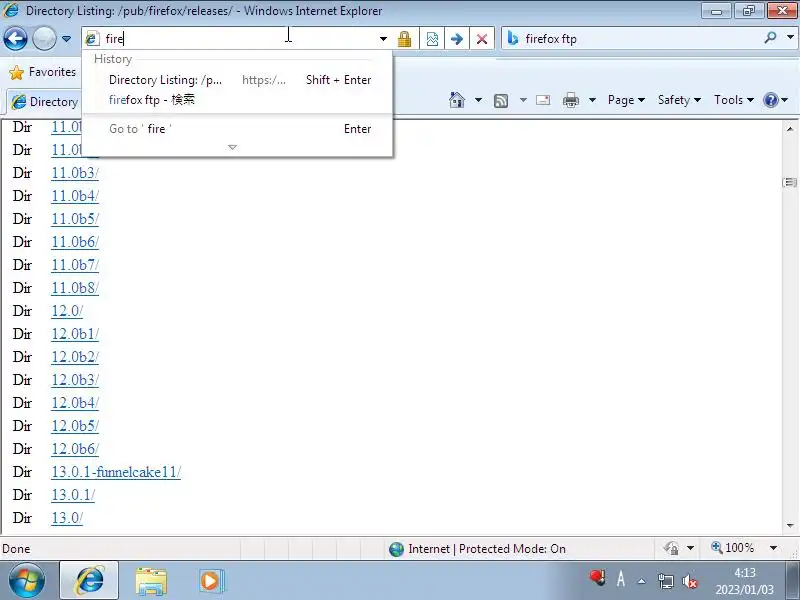Open the Safety menu
Image resolution: width=800 pixels, height=600 pixels.
pyautogui.click(x=679, y=100)
